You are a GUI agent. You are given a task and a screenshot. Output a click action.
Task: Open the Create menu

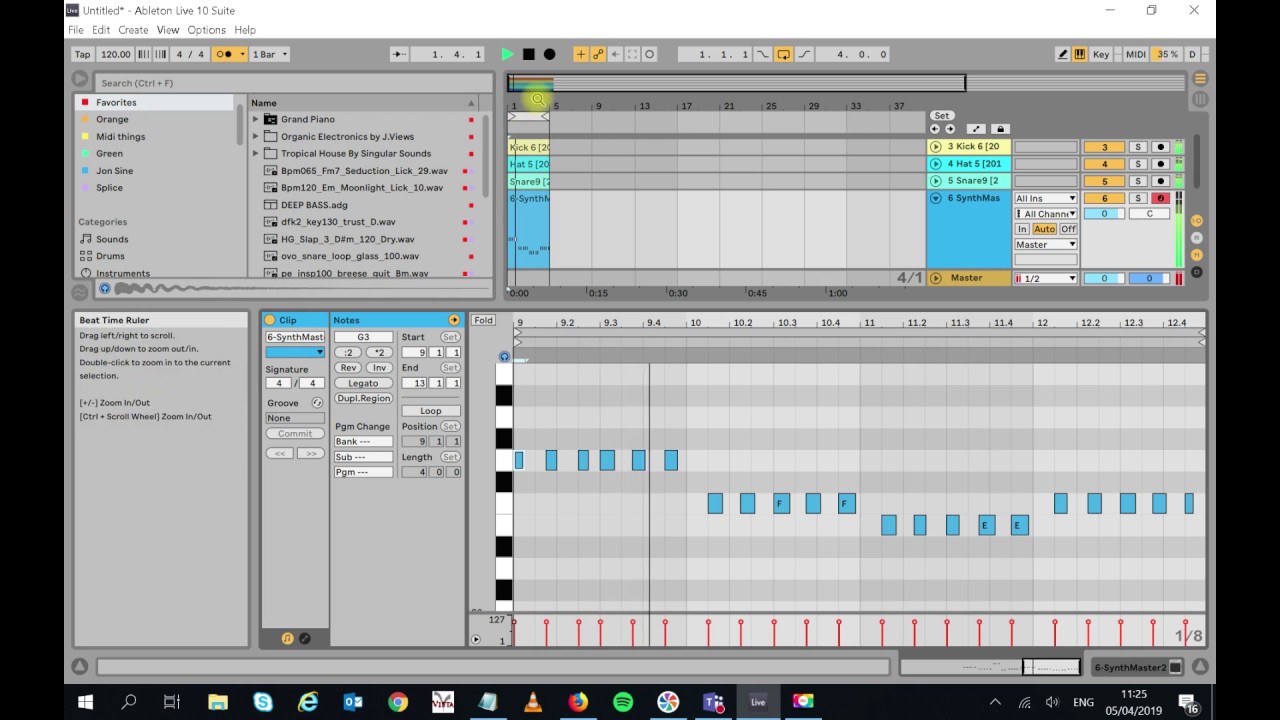(133, 30)
